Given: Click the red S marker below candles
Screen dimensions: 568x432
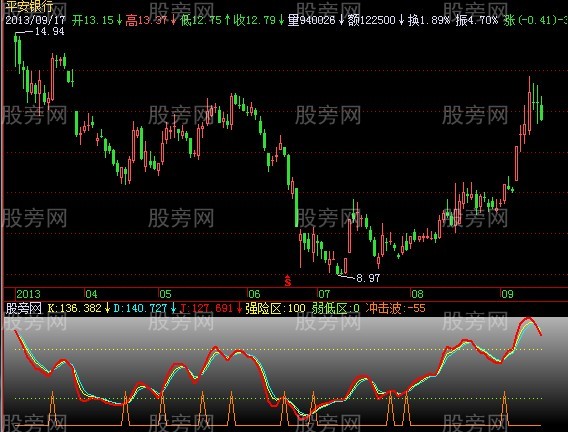Looking at the screenshot, I should click(x=288, y=281).
